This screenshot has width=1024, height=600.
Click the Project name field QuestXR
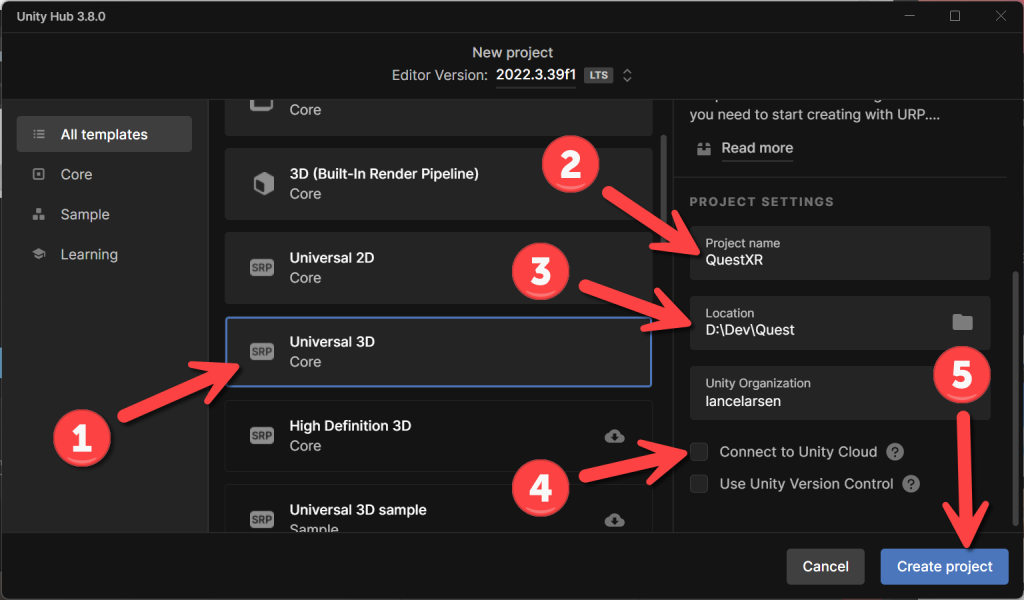click(840, 253)
